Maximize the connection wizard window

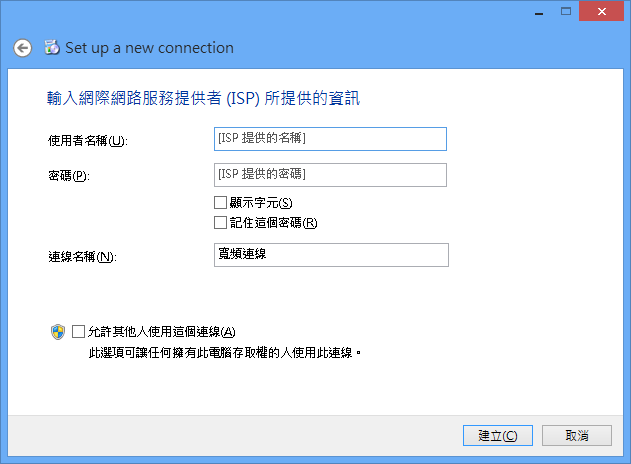pyautogui.click(x=566, y=11)
